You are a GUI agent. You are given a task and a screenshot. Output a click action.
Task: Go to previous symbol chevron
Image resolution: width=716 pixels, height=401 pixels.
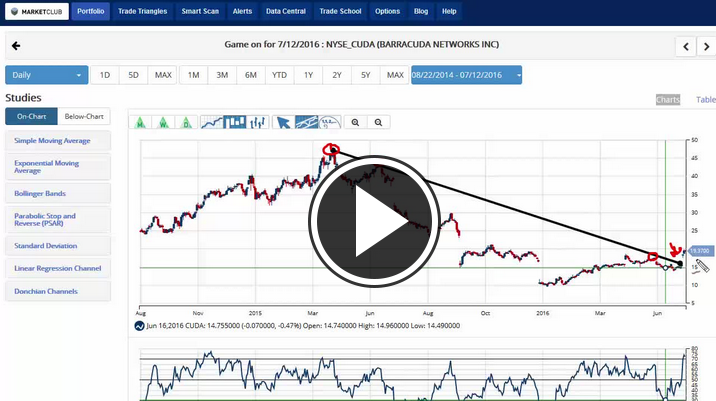(686, 46)
